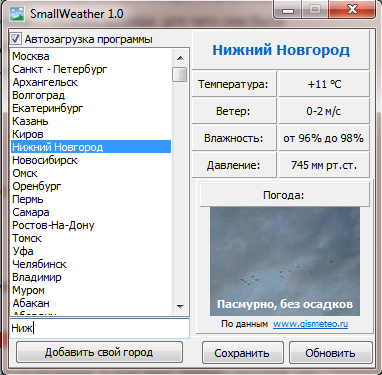Click the cloudy weather picture
382x375 pixels.
pos(285,261)
